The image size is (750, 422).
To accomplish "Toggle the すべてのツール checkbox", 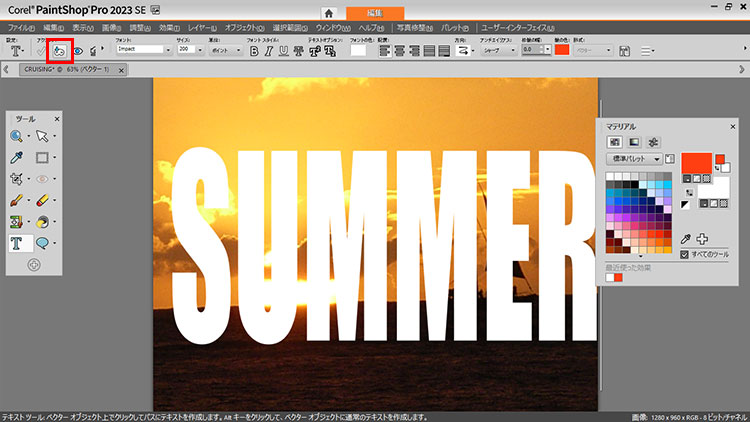I will click(684, 255).
